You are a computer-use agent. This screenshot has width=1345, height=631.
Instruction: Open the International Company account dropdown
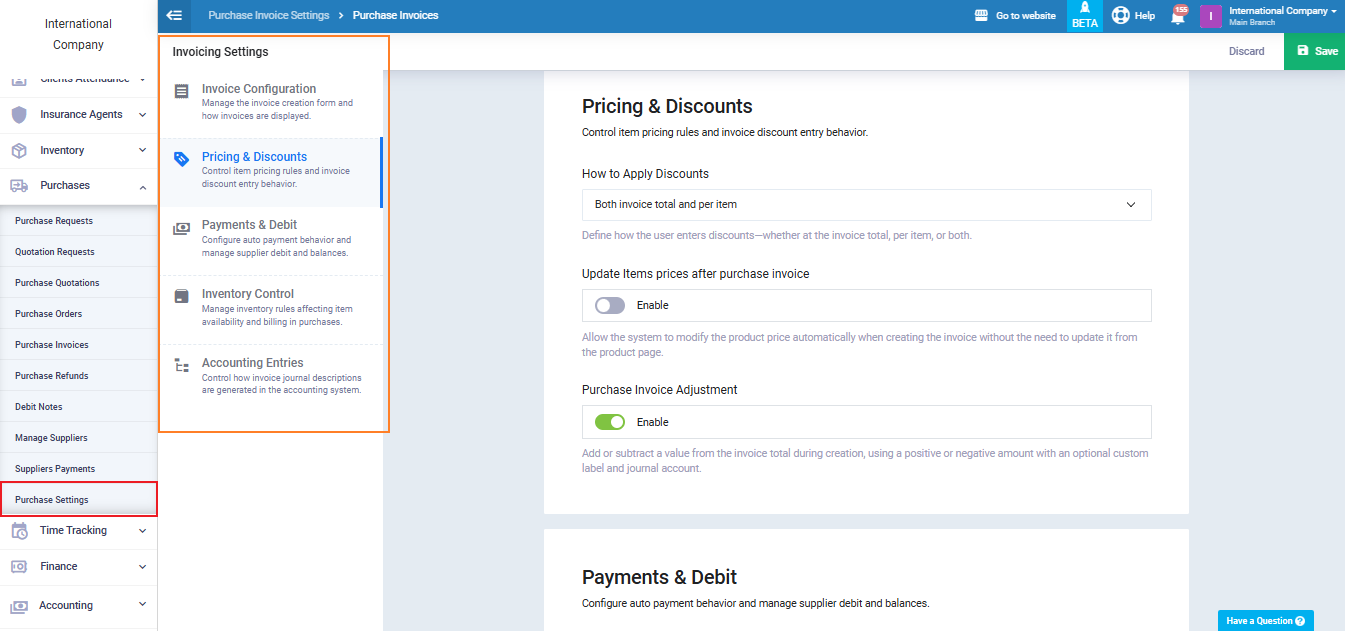[x=1281, y=16]
